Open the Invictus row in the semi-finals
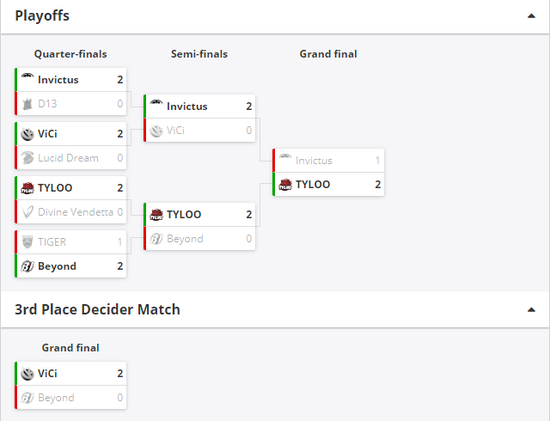550x421 pixels. point(199,106)
